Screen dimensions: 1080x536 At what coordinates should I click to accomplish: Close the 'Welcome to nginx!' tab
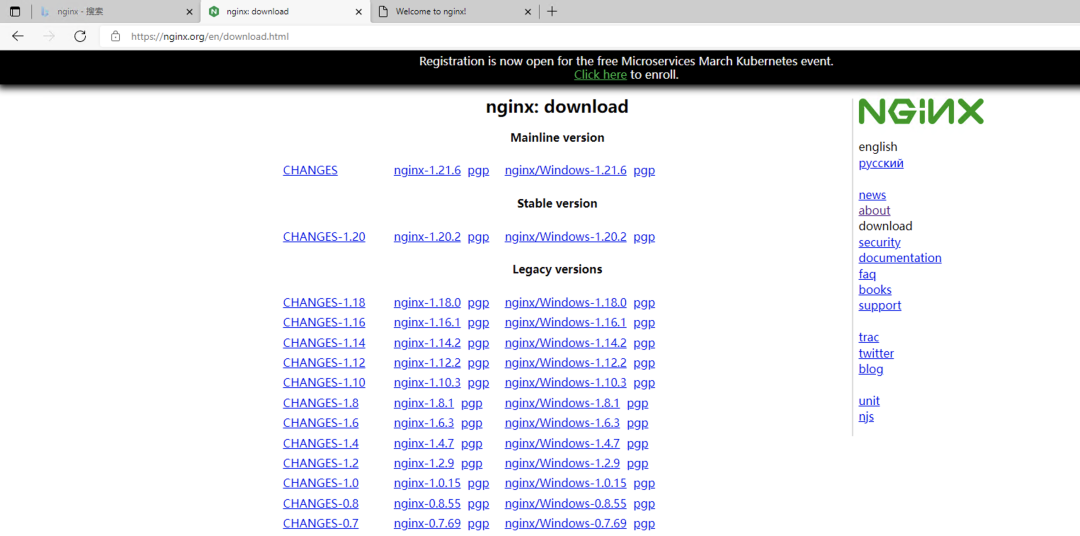[x=528, y=12]
